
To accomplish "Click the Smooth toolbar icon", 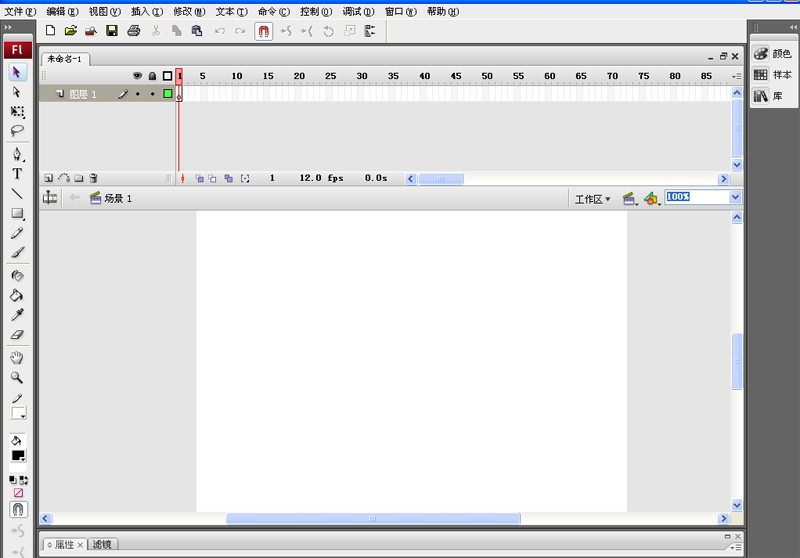I will pos(286,32).
